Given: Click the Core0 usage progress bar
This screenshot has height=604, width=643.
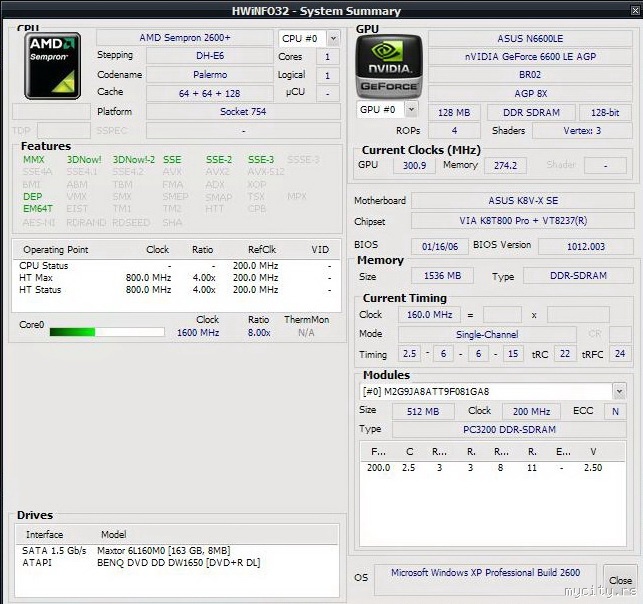Looking at the screenshot, I should (x=107, y=332).
